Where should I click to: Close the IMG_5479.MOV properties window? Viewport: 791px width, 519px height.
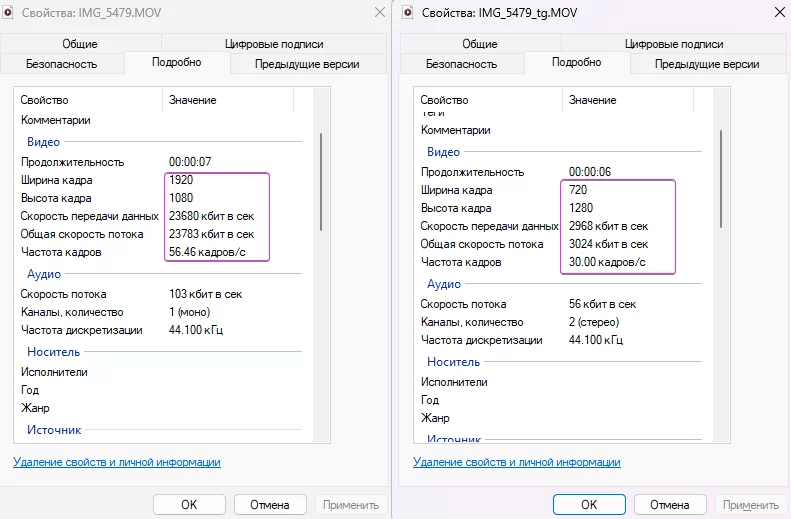379,12
